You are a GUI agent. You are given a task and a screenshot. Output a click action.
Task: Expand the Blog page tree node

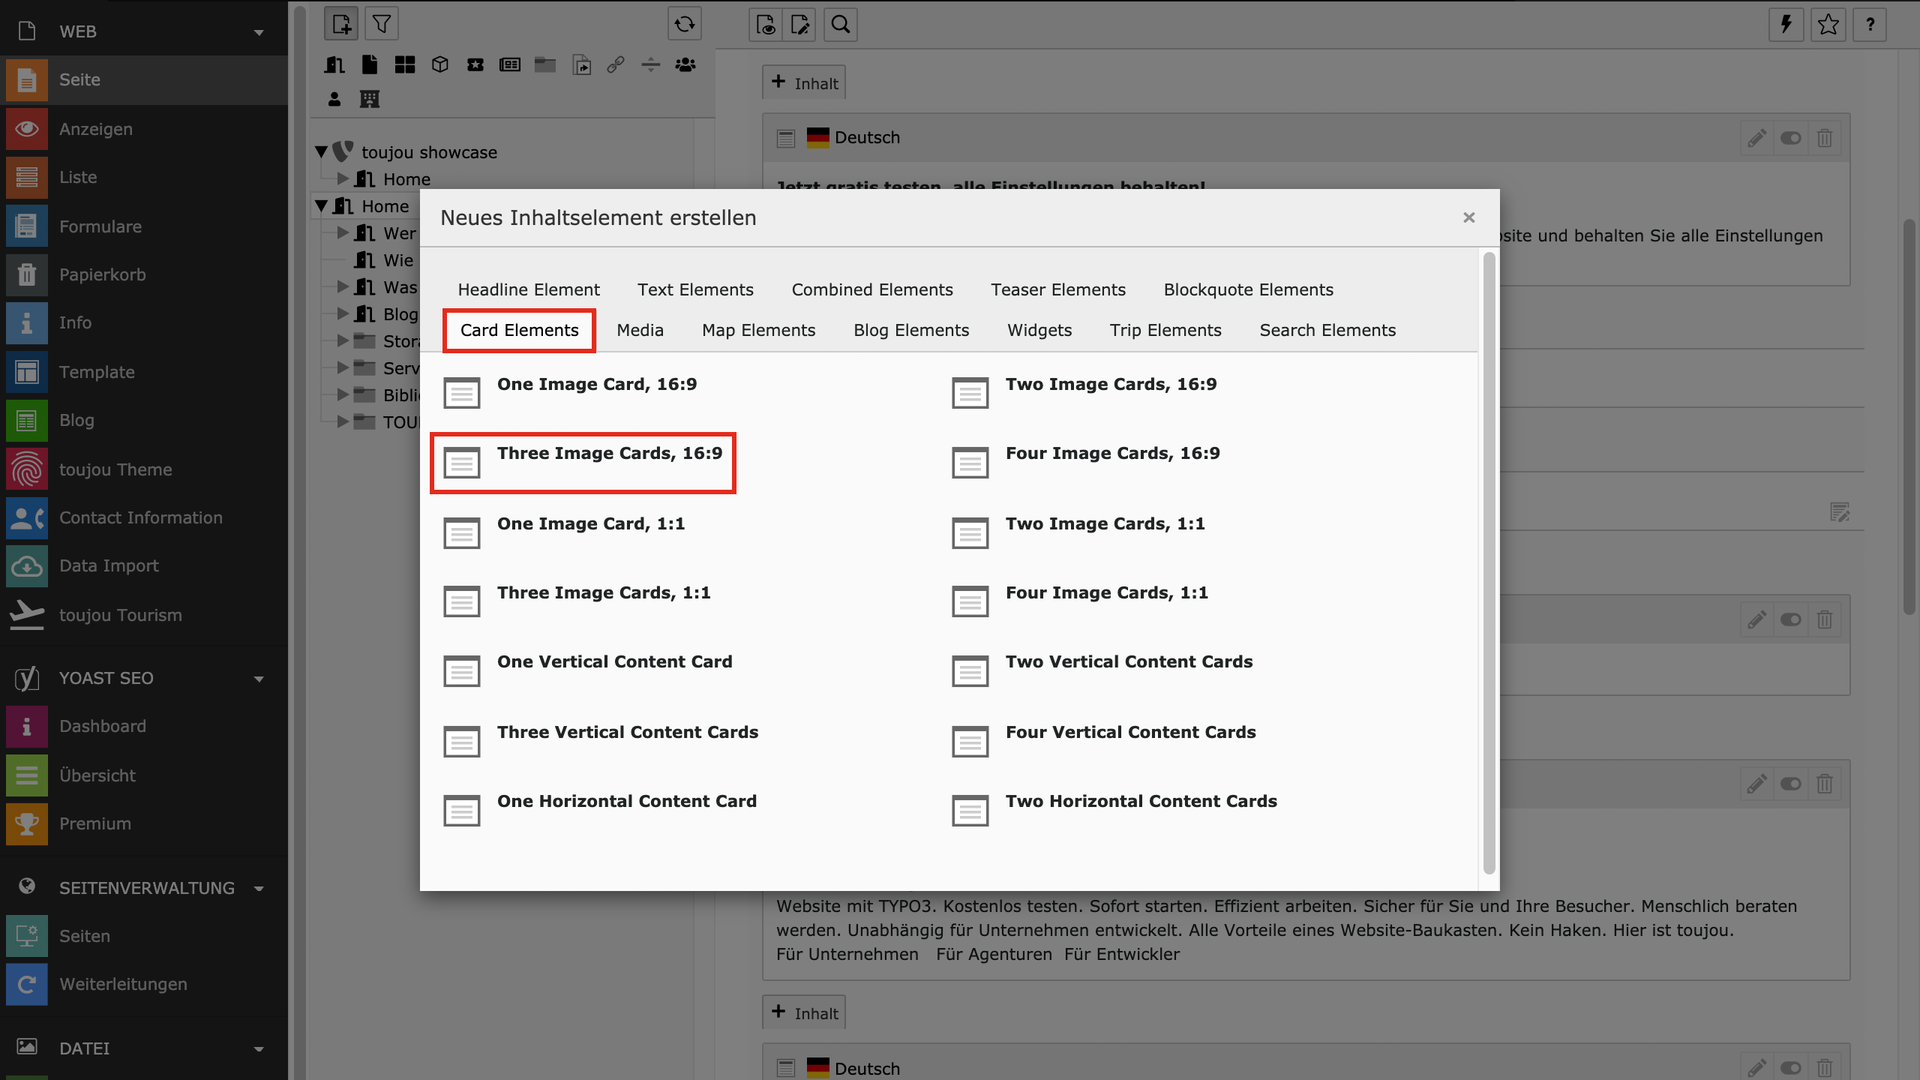tap(343, 314)
